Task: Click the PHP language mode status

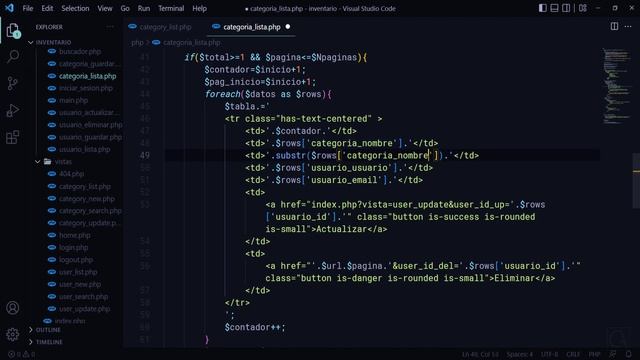Action: (x=594, y=354)
